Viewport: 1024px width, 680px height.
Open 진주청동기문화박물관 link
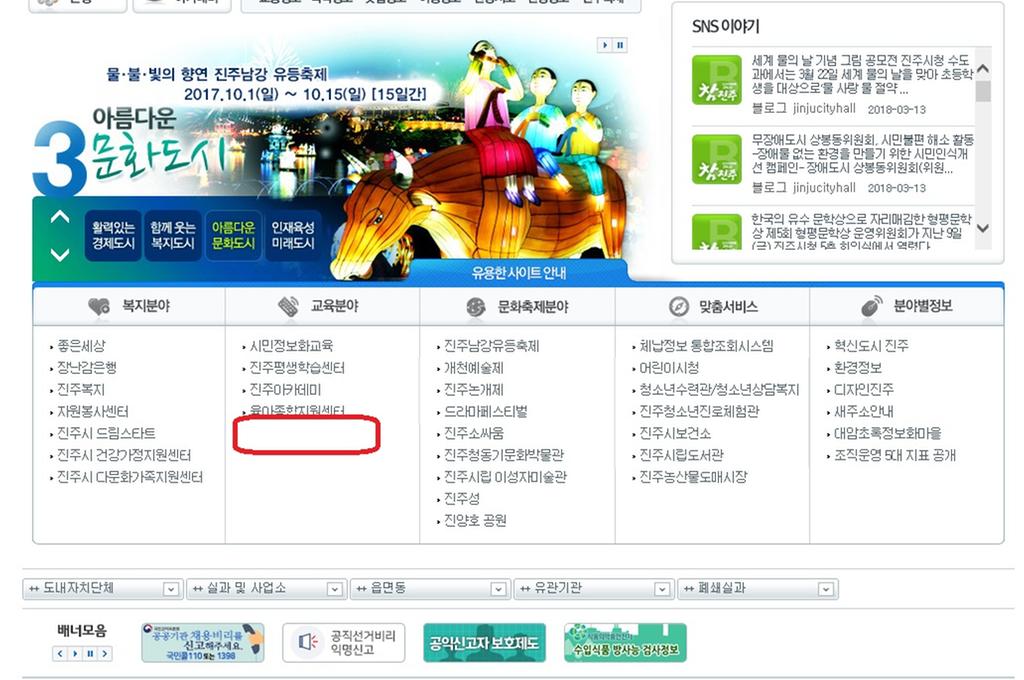(x=504, y=455)
